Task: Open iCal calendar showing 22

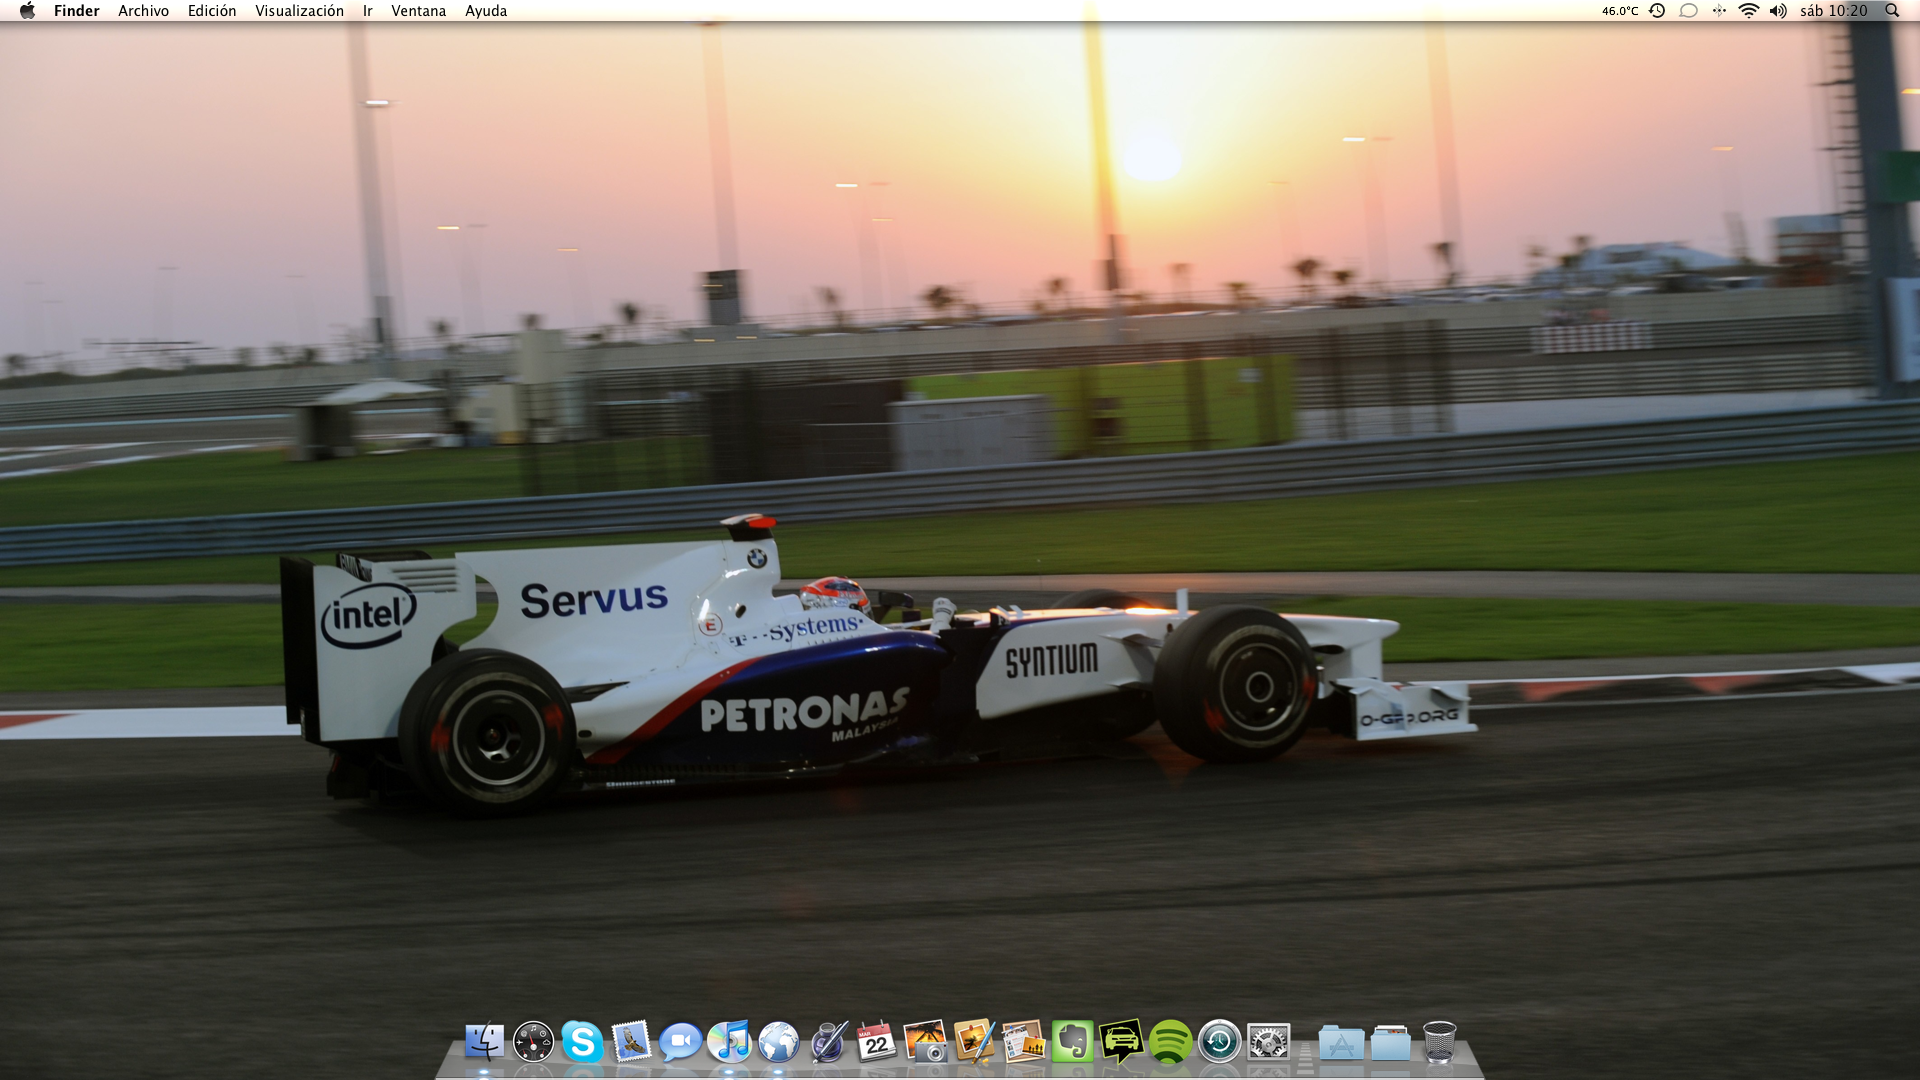Action: [x=877, y=1042]
